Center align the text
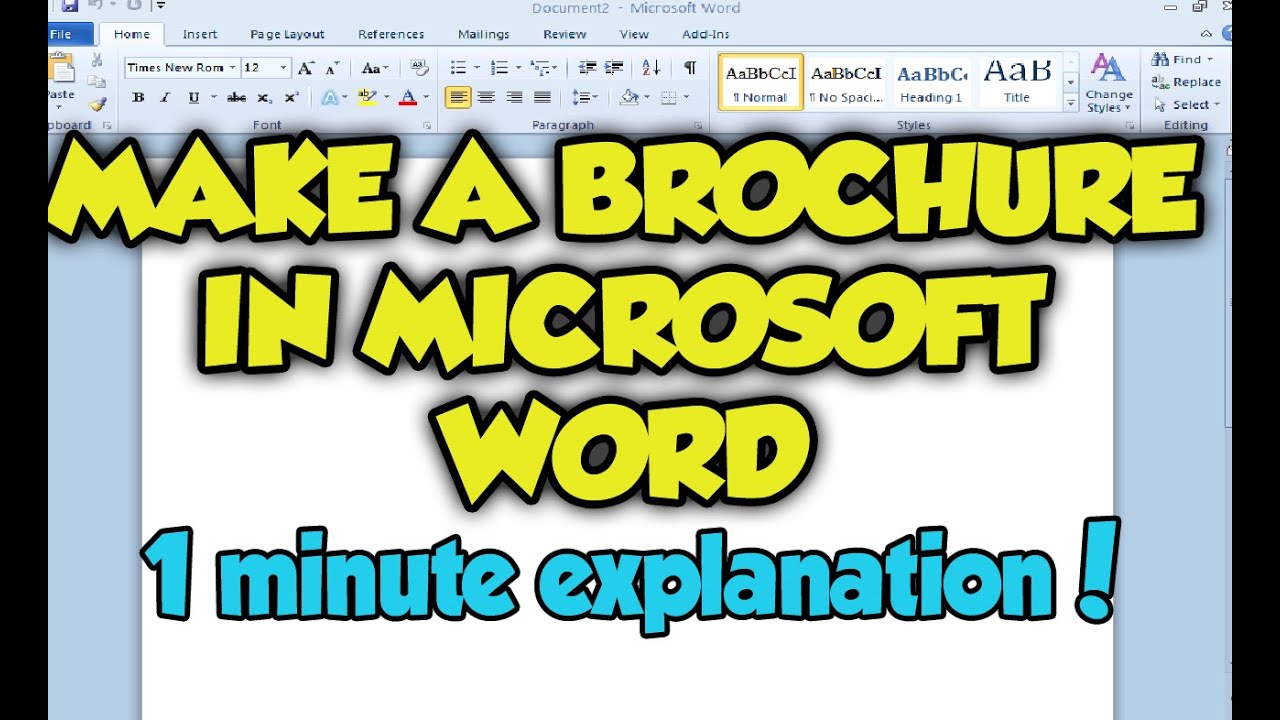The height and width of the screenshot is (720, 1280). click(486, 98)
